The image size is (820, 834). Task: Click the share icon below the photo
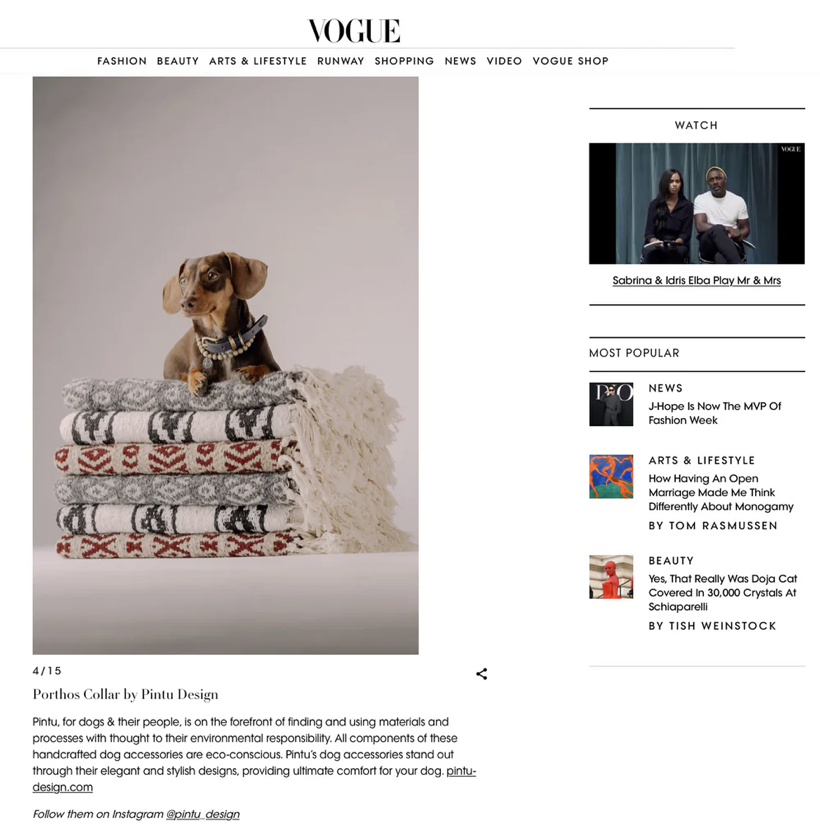tap(481, 674)
